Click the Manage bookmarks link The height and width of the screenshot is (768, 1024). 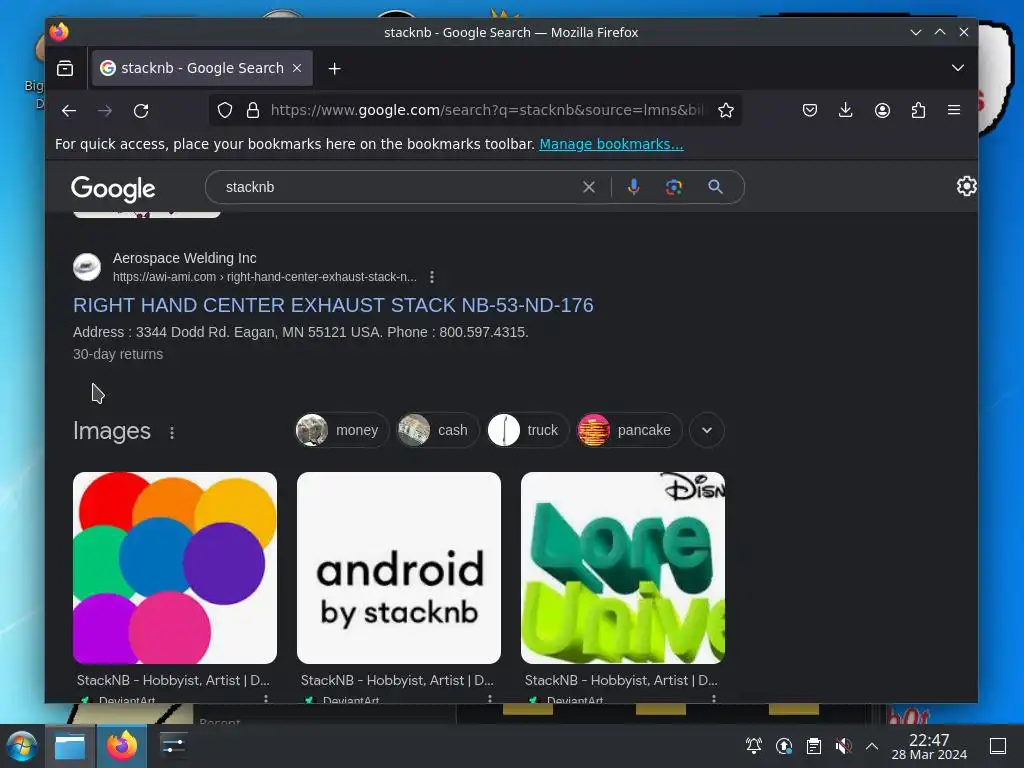611,144
